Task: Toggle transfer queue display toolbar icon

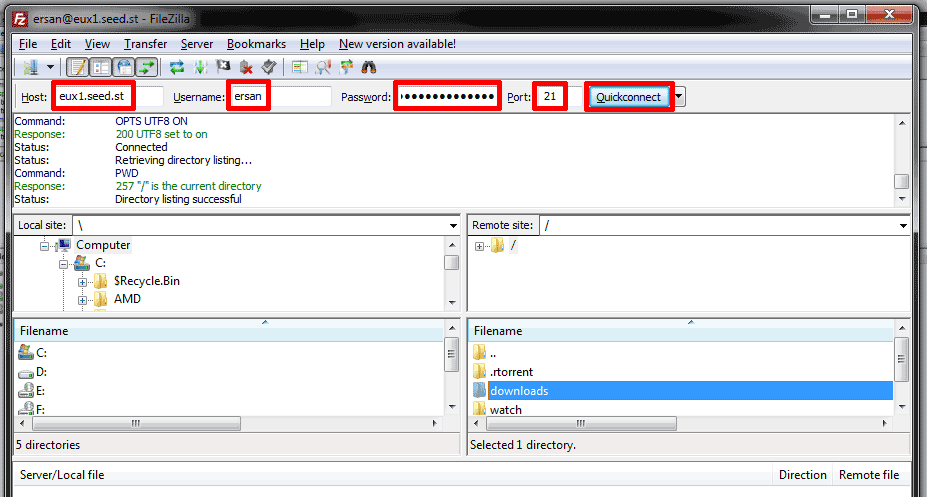Action: click(147, 67)
